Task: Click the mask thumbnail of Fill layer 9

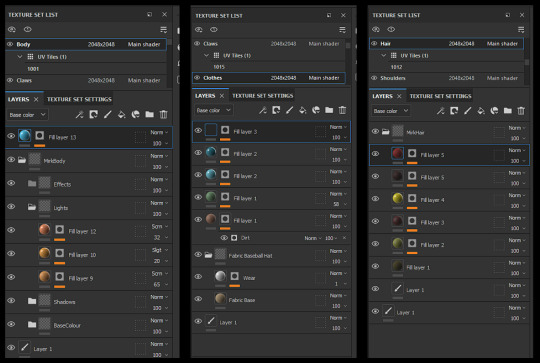Action: (60, 277)
